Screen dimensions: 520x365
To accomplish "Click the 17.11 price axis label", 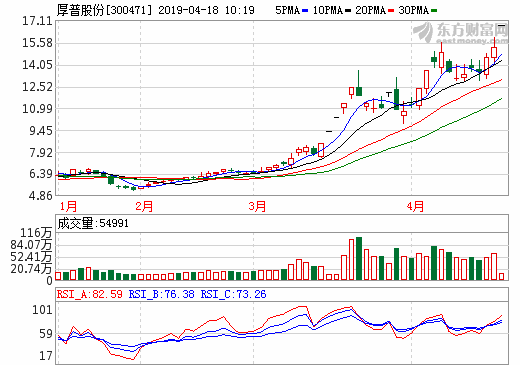I will coord(37,21).
